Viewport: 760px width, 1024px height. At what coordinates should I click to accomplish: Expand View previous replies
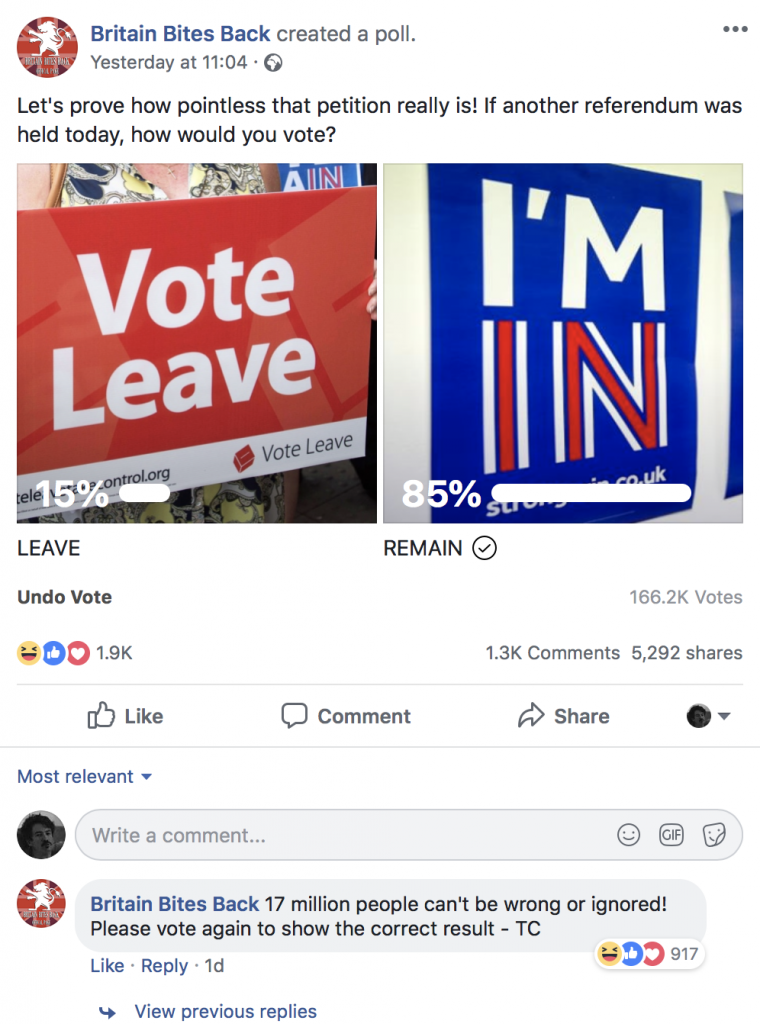pyautogui.click(x=225, y=1011)
